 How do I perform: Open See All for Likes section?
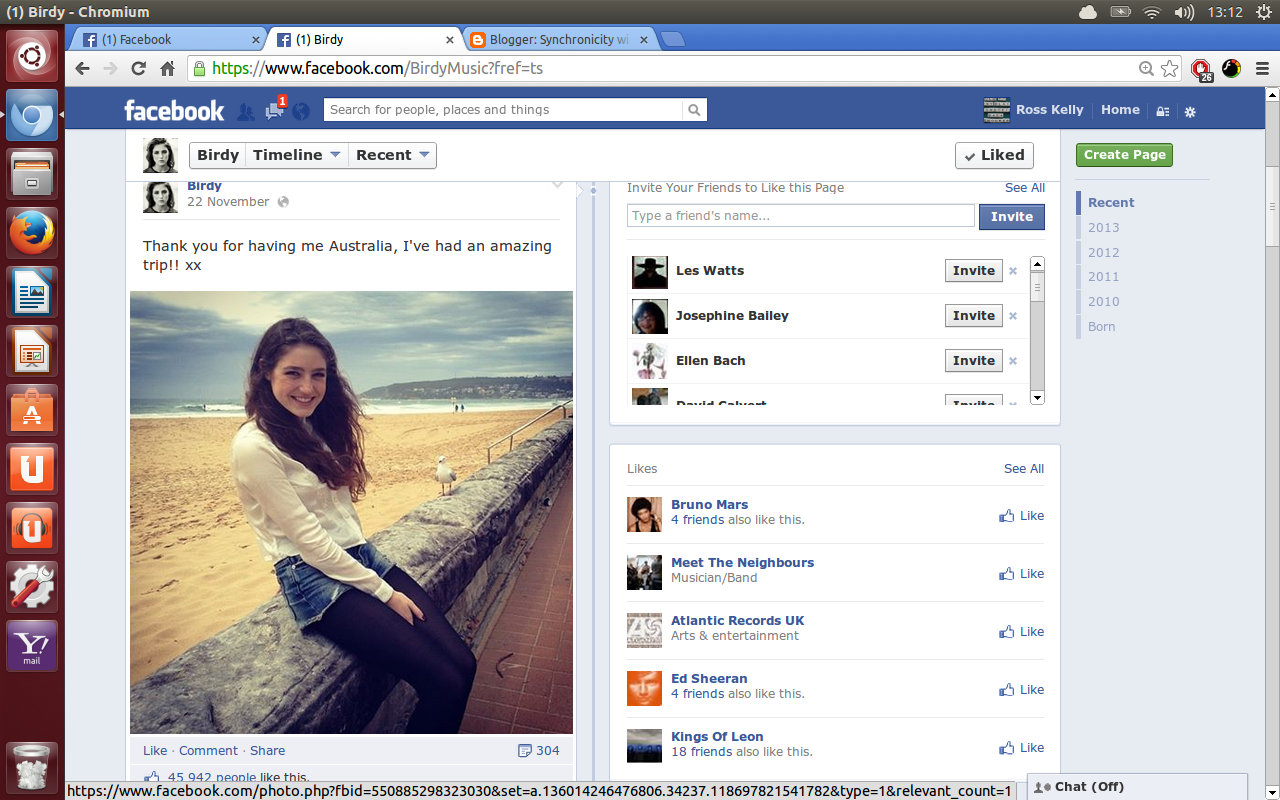click(1024, 468)
